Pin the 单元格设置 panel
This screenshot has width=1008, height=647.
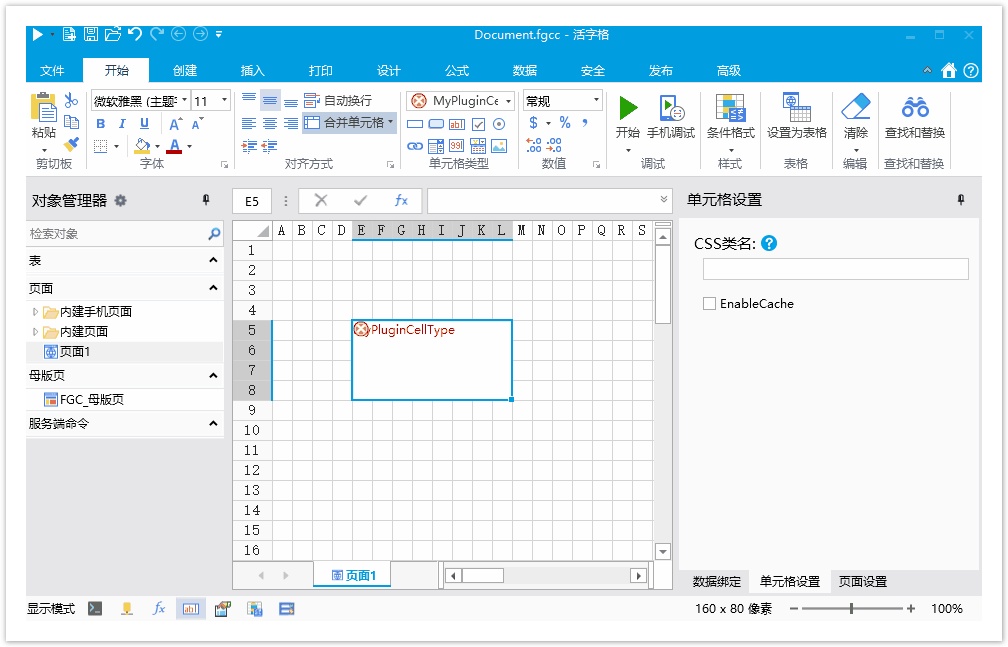pos(961,200)
